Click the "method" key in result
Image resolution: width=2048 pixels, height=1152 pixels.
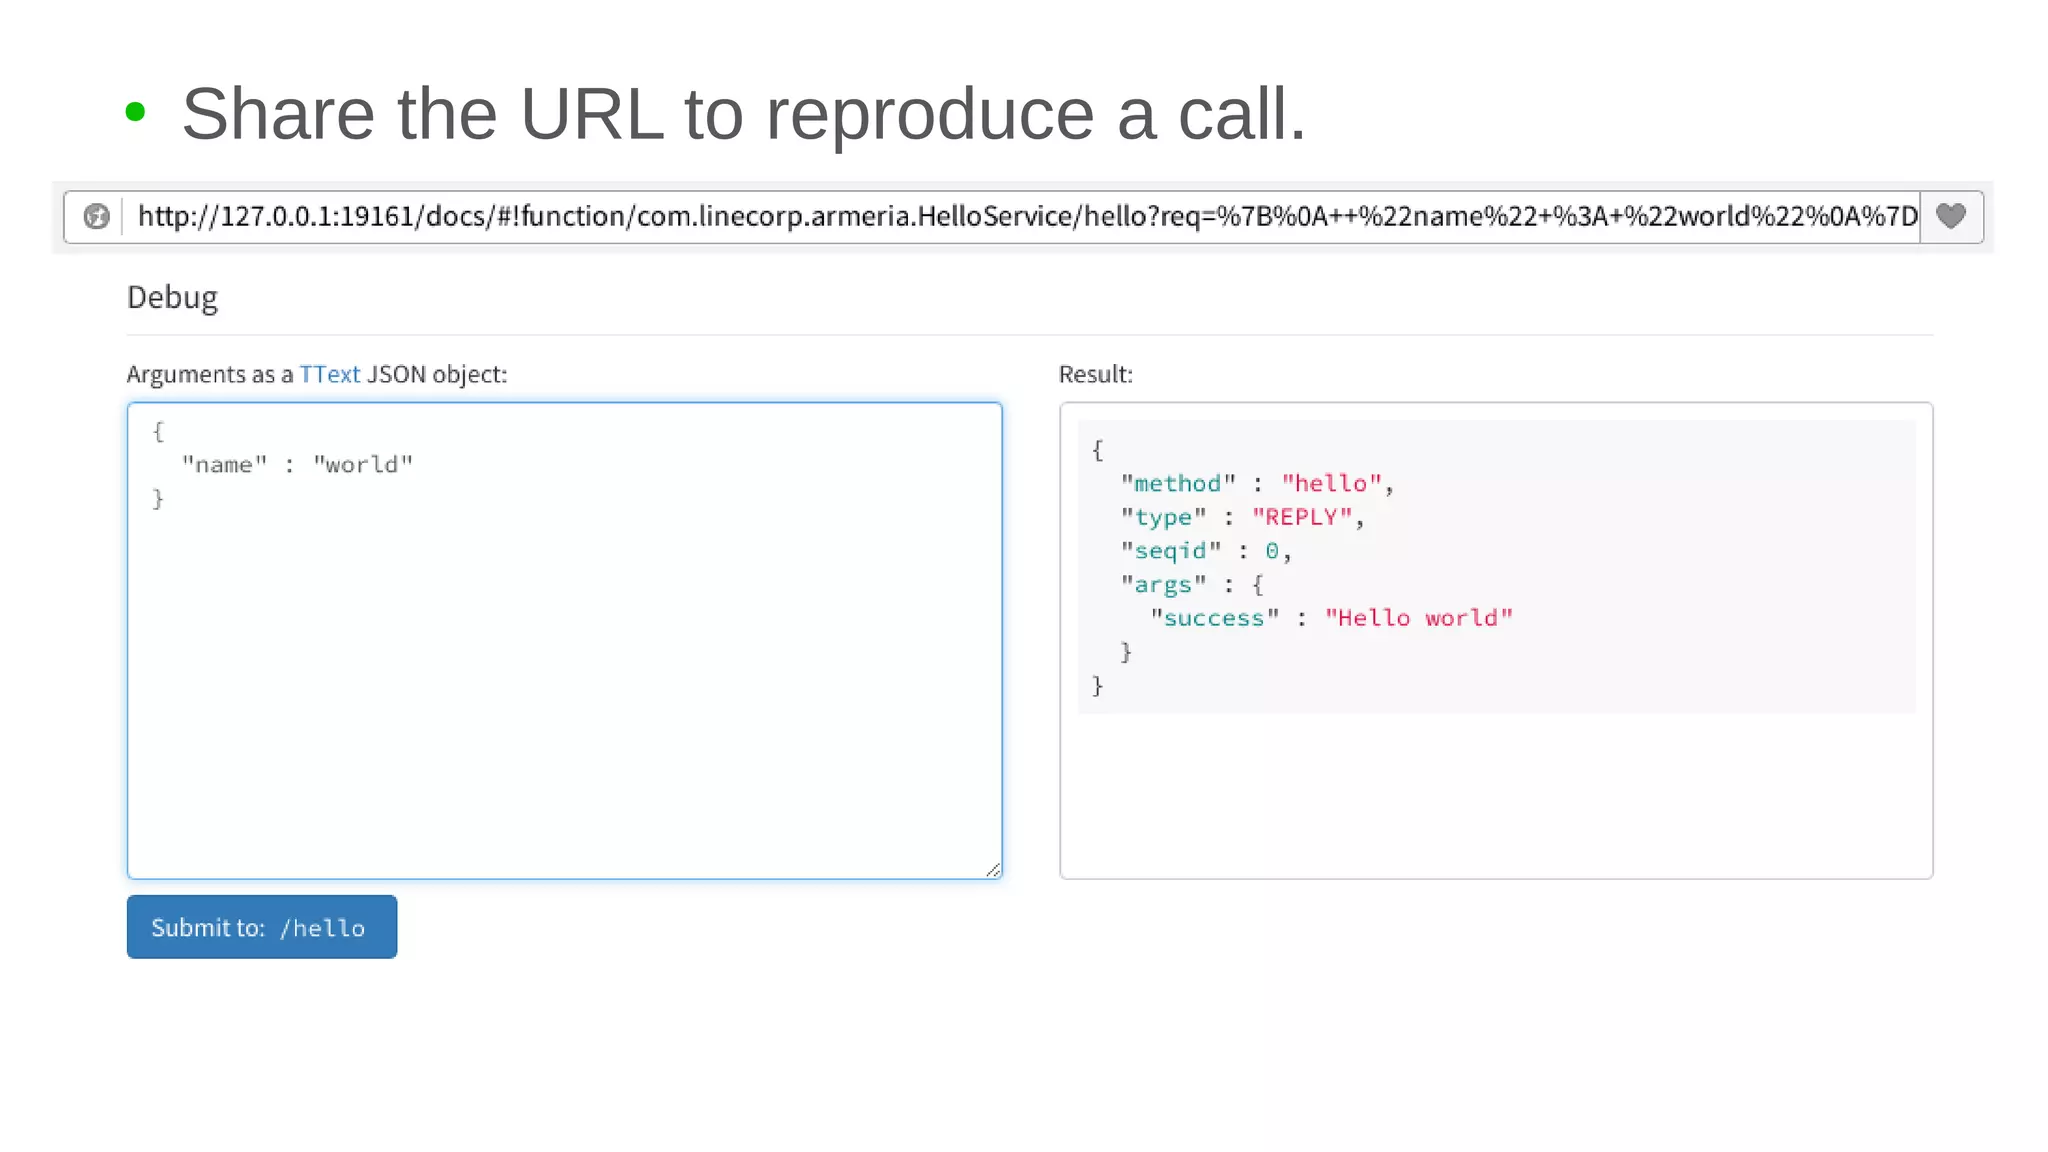(x=1178, y=483)
